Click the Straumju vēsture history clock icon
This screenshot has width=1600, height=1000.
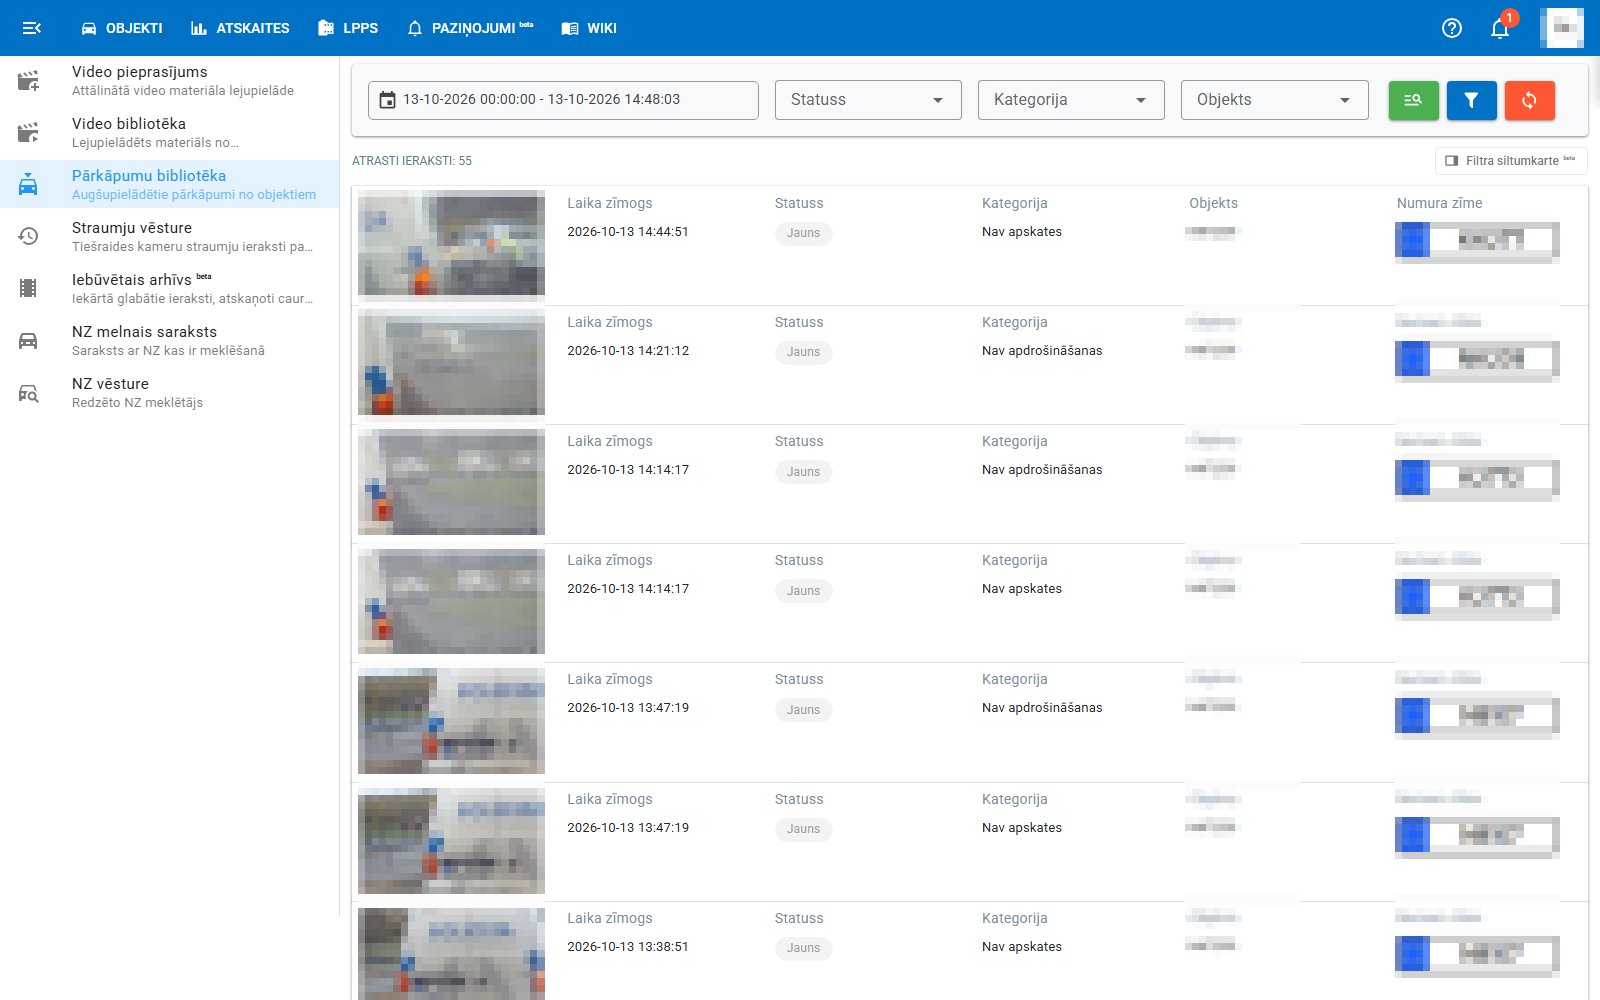tap(28, 237)
